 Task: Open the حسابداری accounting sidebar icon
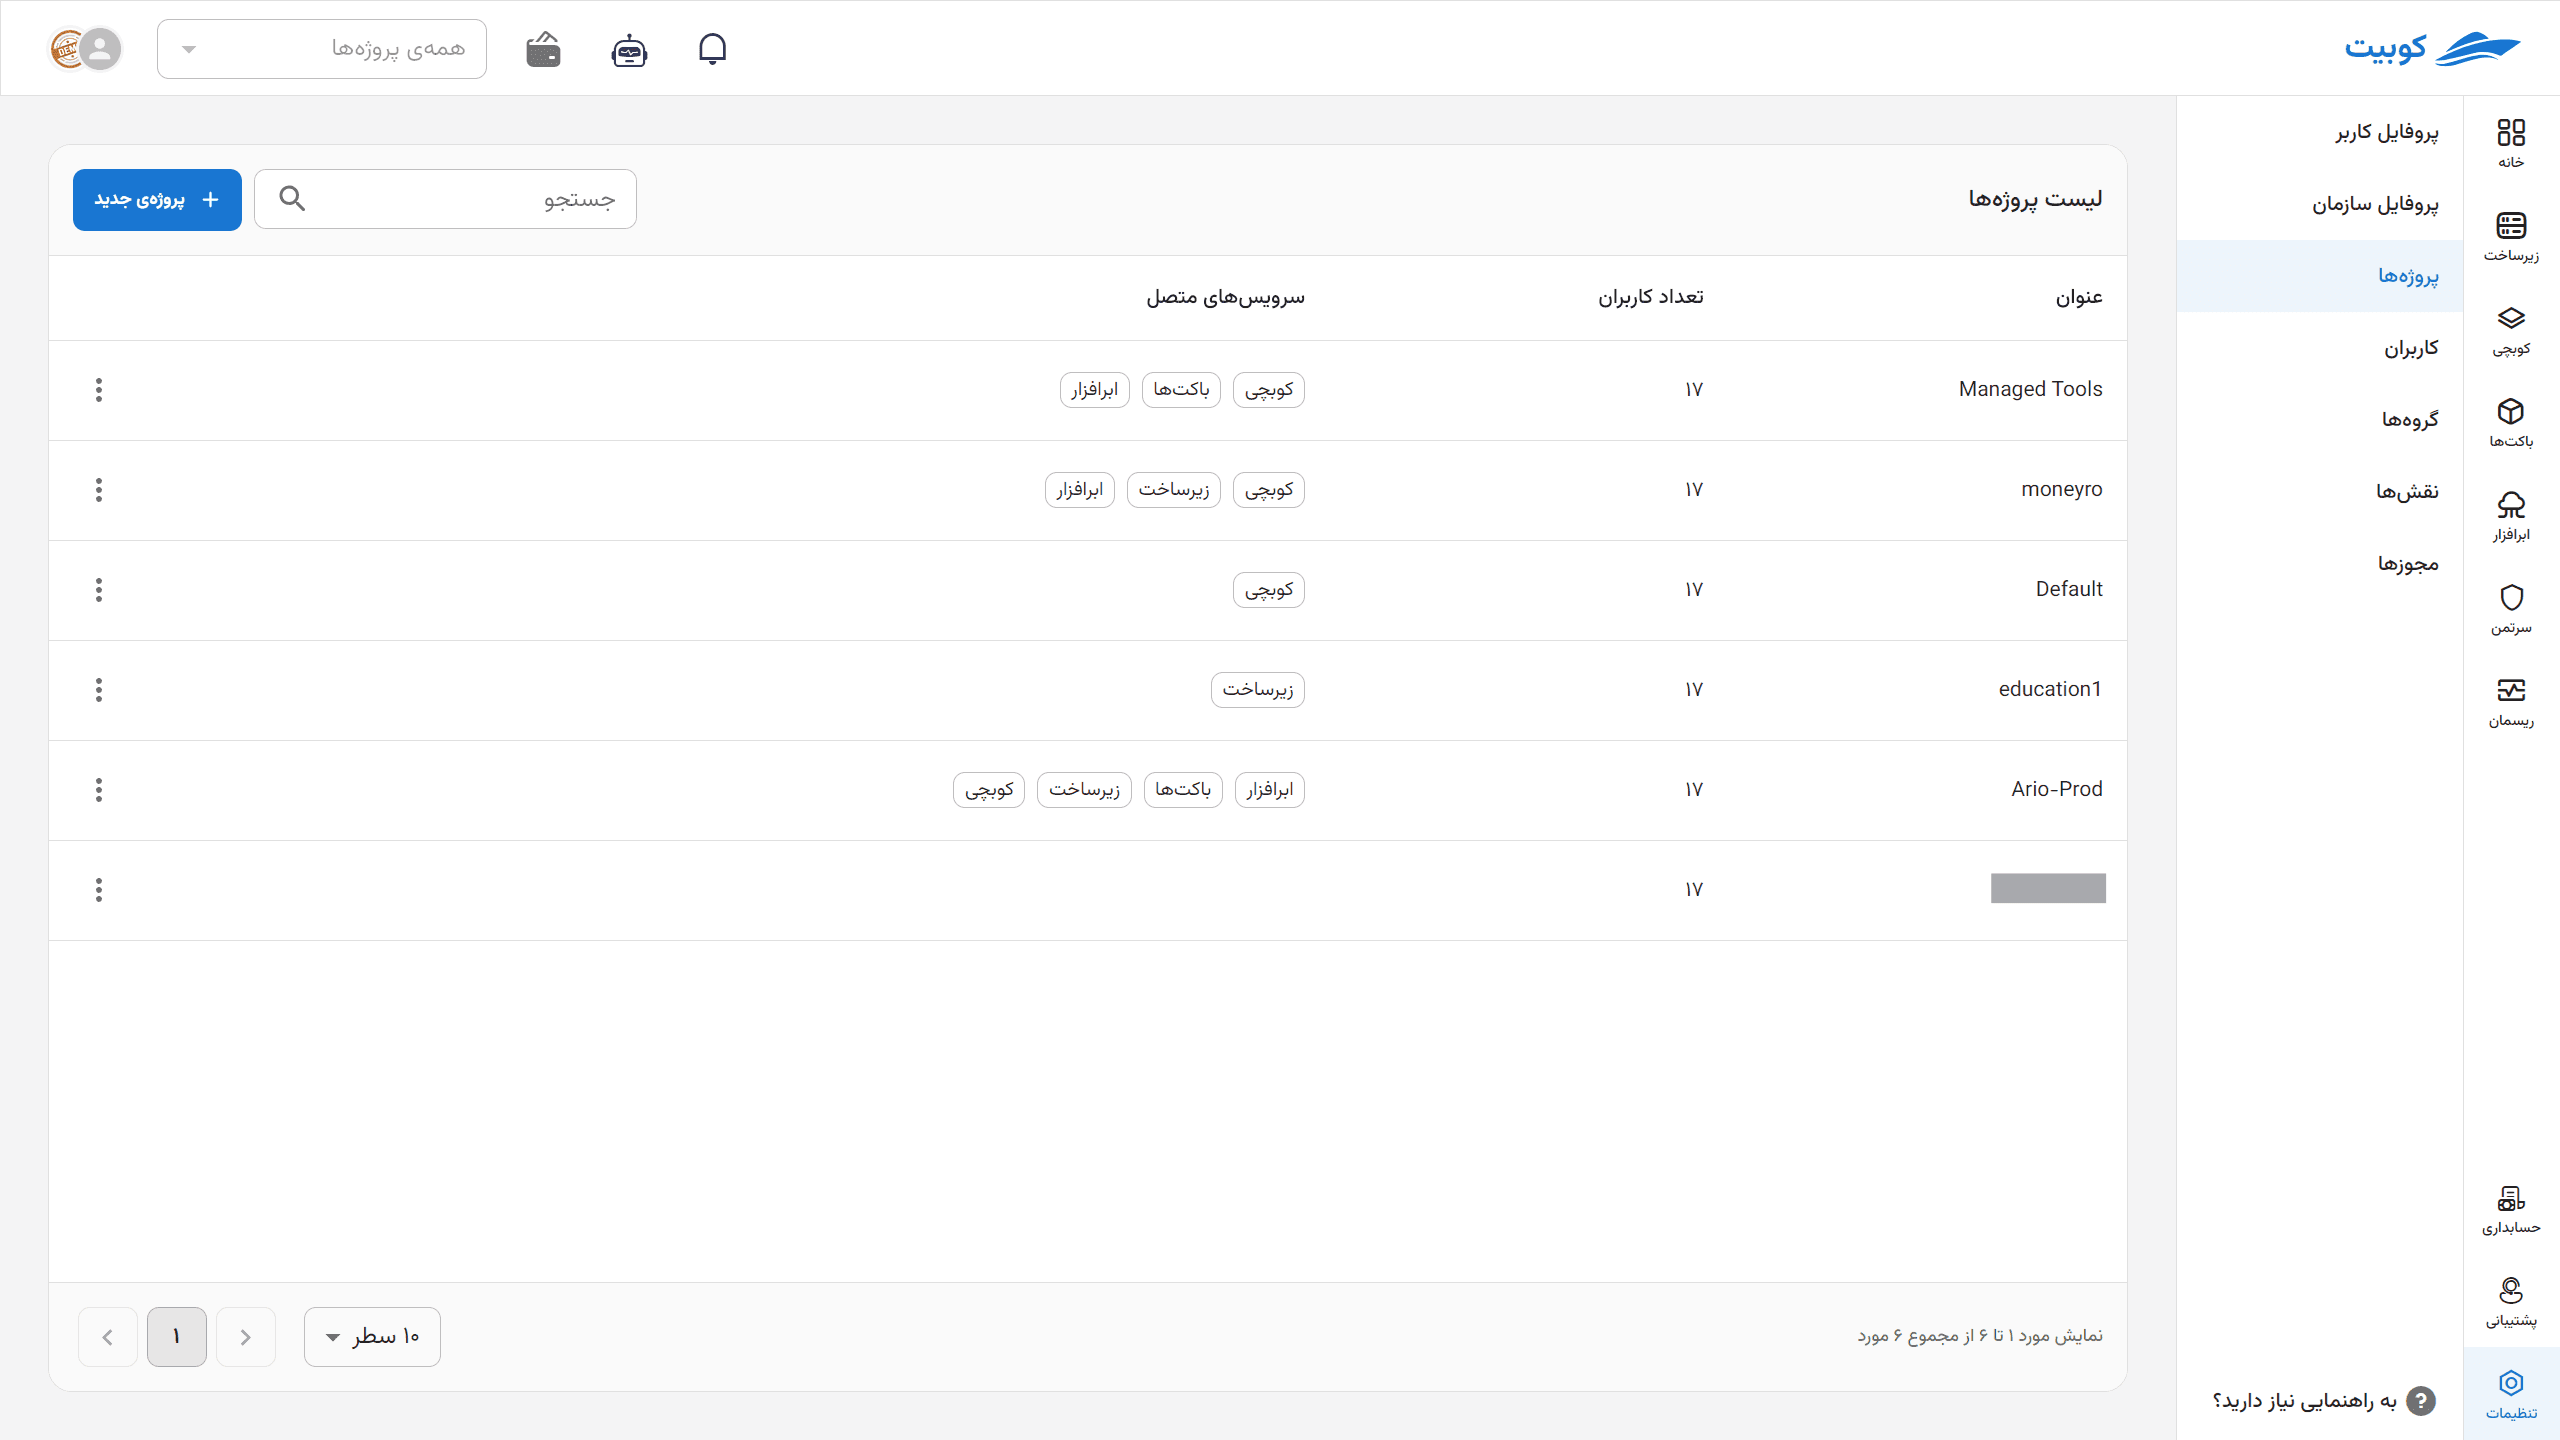[x=2511, y=1209]
